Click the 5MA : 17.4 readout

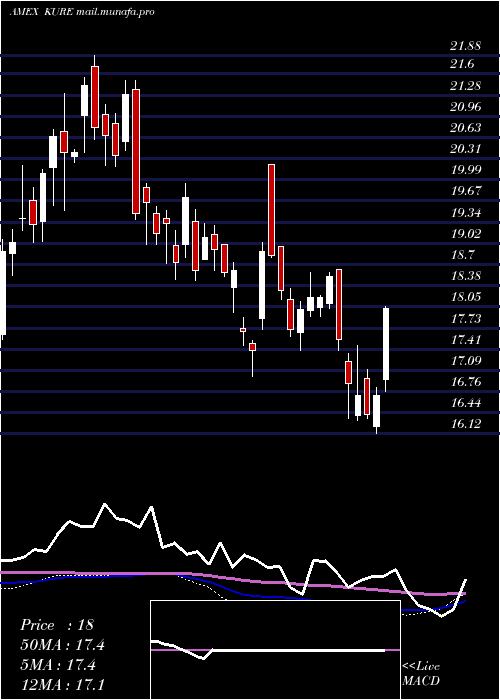[x=58, y=665]
